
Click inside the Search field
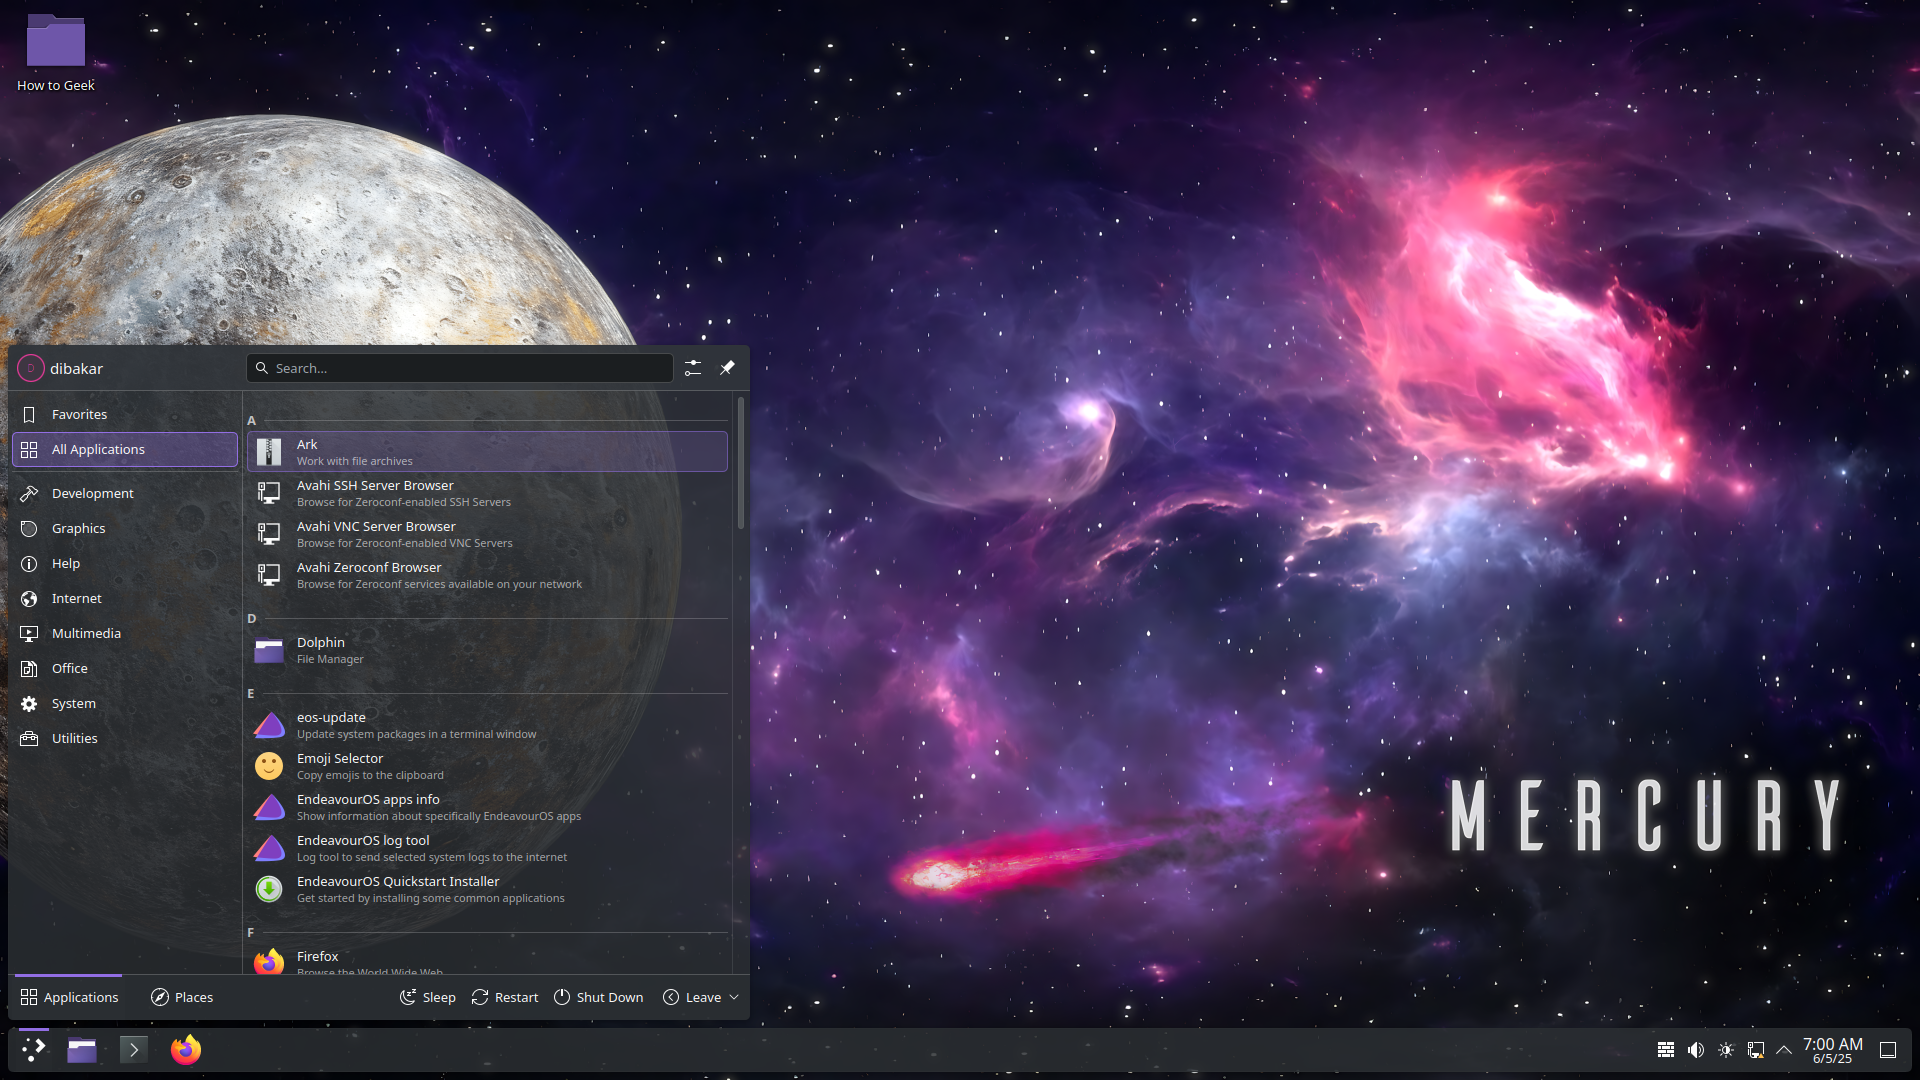pyautogui.click(x=459, y=368)
